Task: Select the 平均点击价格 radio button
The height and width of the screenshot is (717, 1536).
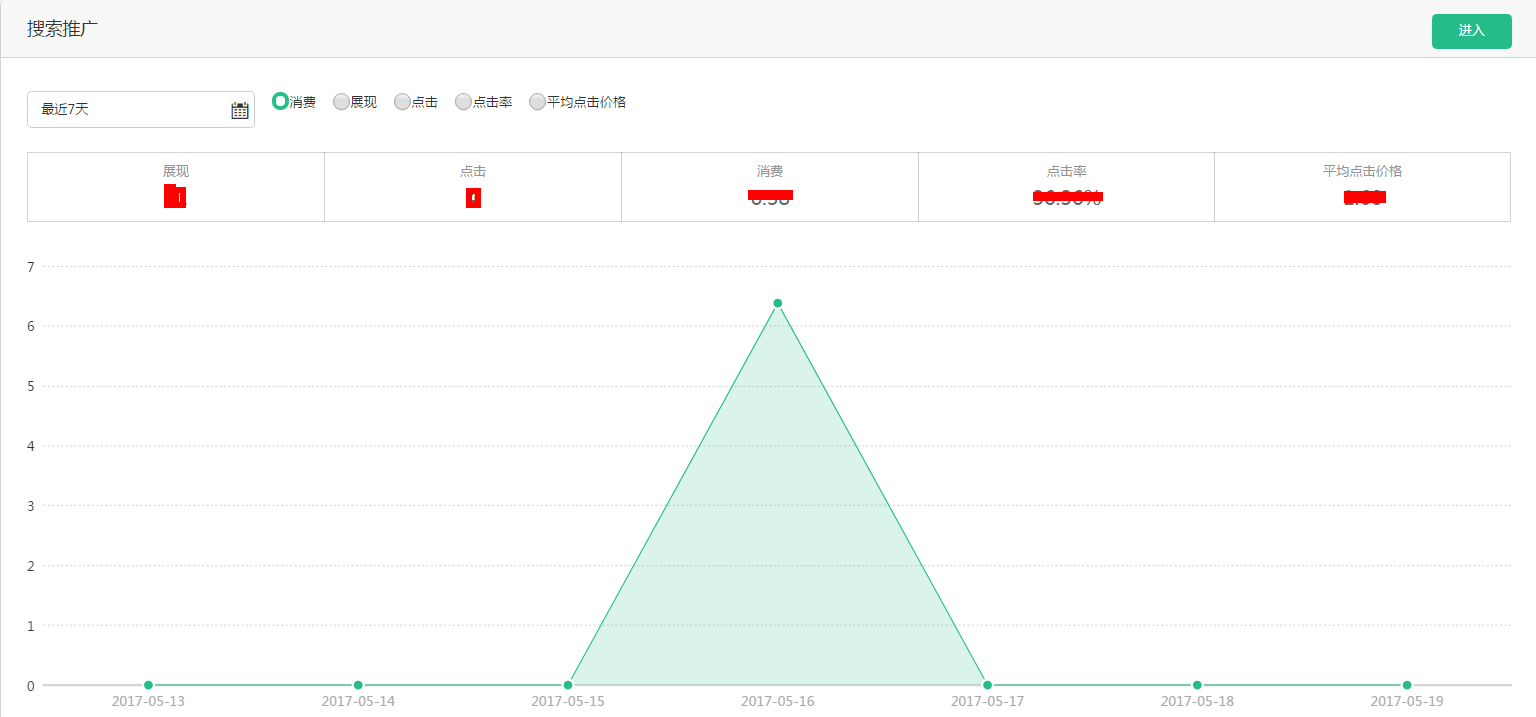Action: pos(537,101)
